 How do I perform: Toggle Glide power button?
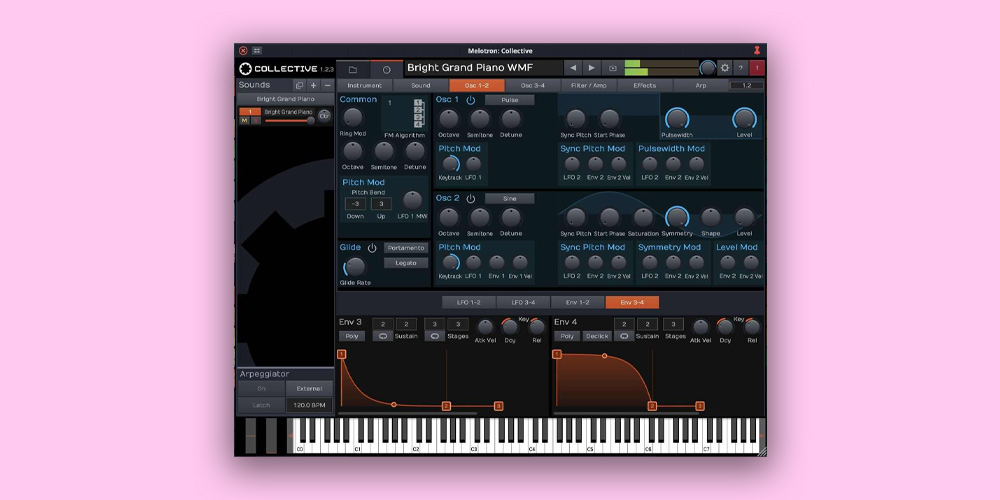(372, 248)
